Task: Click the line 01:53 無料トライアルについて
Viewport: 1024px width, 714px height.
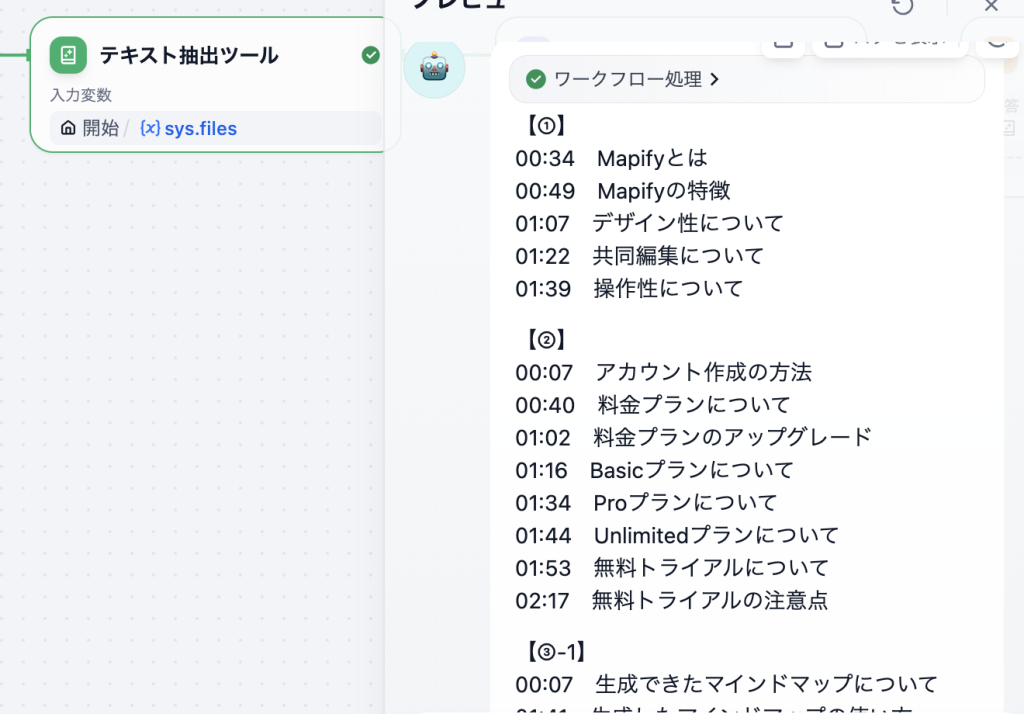Action: click(672, 568)
